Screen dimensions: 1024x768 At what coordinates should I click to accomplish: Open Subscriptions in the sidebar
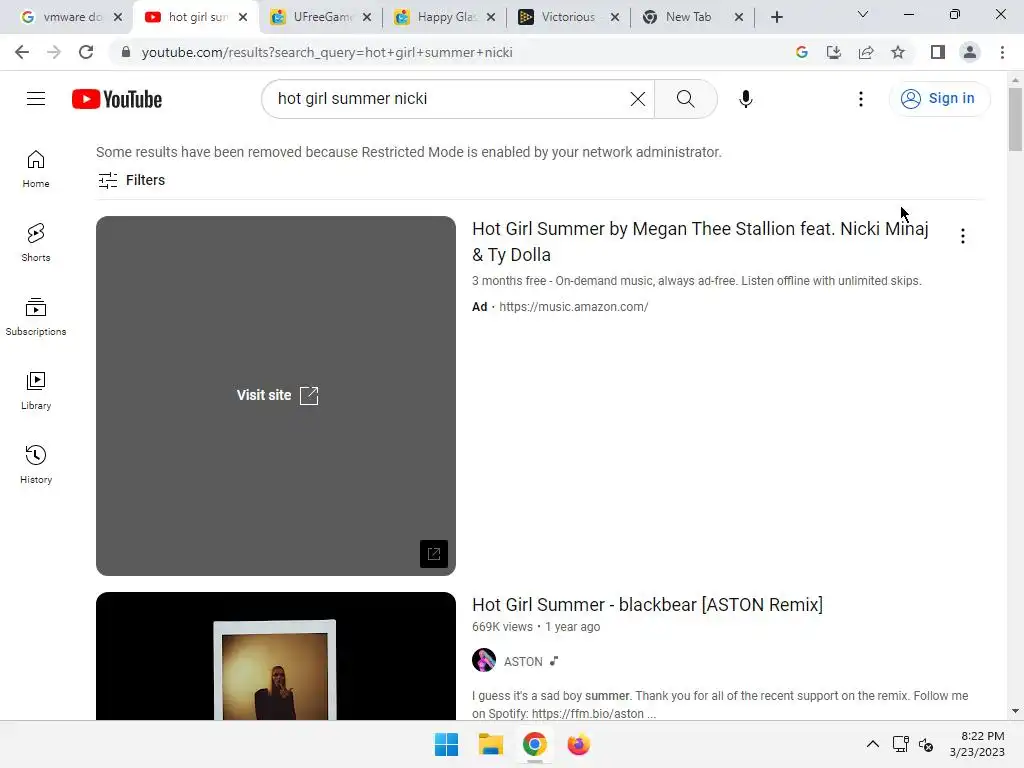coord(36,317)
